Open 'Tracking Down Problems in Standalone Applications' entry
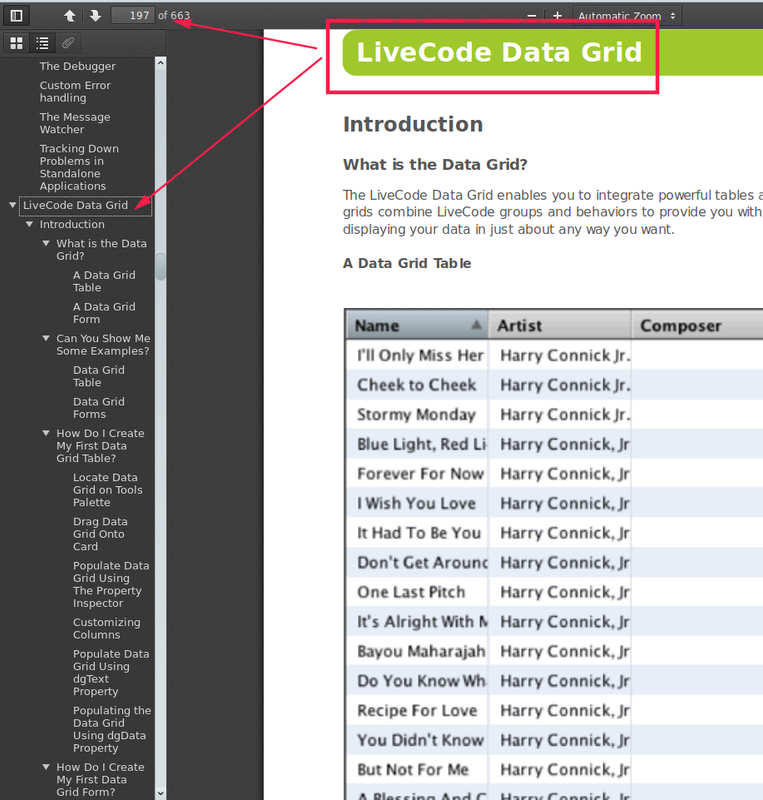 (x=79, y=167)
